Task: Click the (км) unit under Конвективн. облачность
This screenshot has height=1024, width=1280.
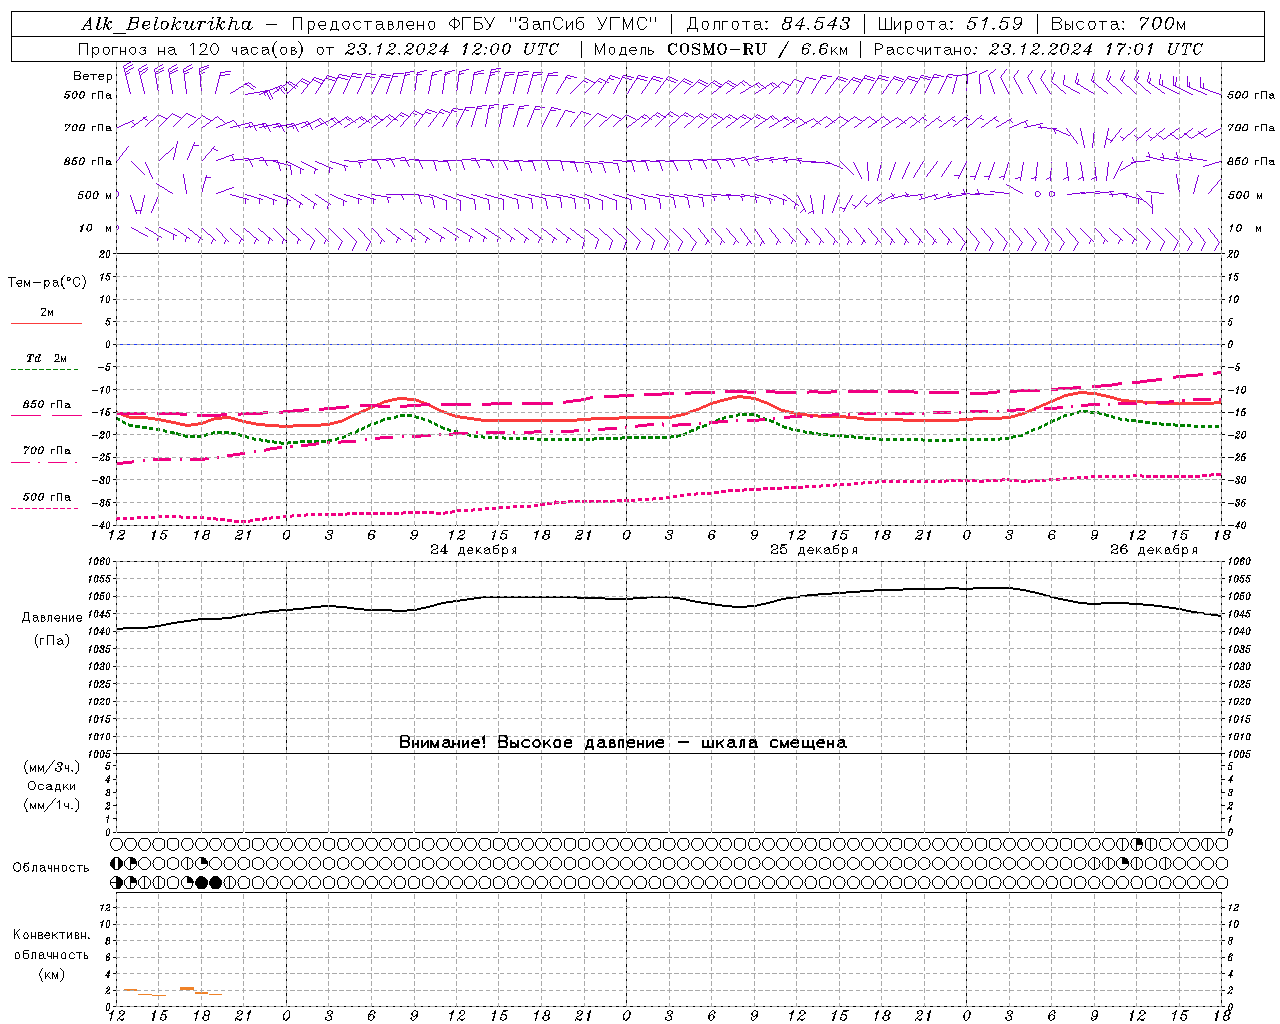Action: coord(52,974)
